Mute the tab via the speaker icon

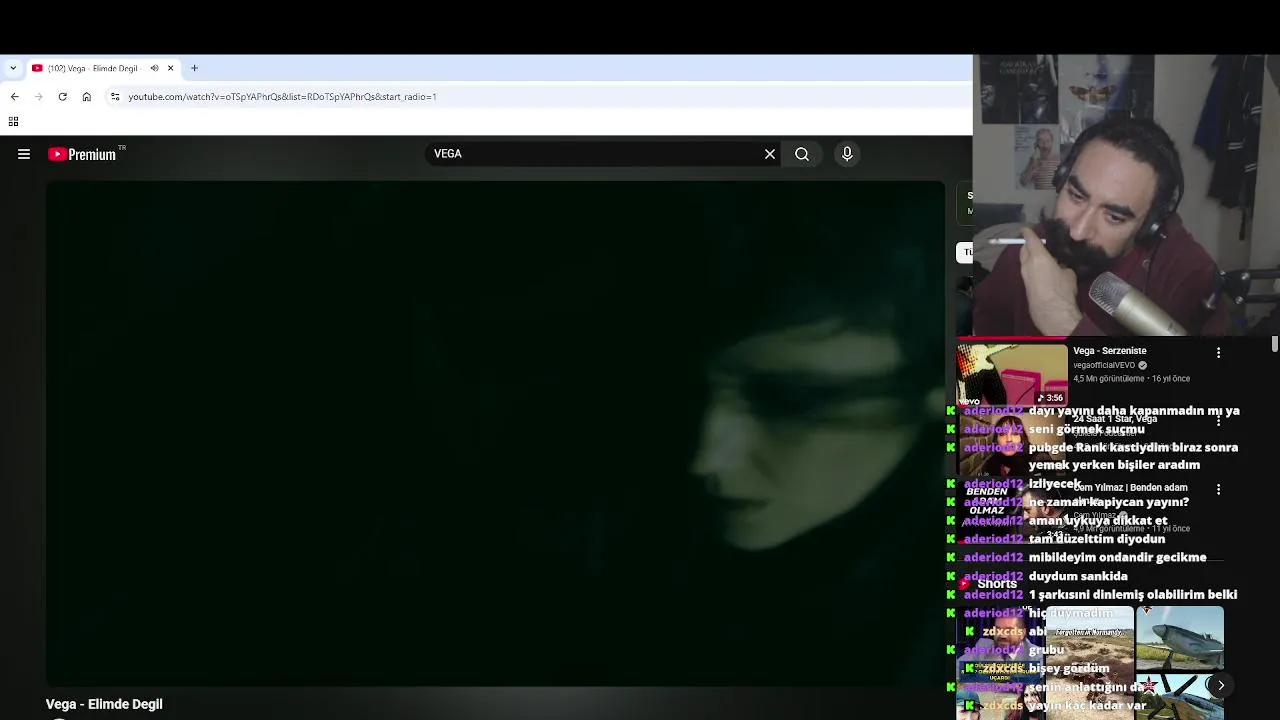pyautogui.click(x=154, y=68)
